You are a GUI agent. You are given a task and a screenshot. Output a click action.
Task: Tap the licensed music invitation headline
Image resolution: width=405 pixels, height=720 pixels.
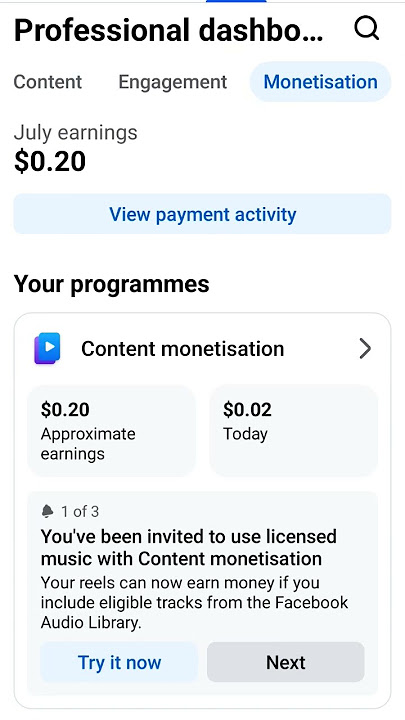pos(189,547)
